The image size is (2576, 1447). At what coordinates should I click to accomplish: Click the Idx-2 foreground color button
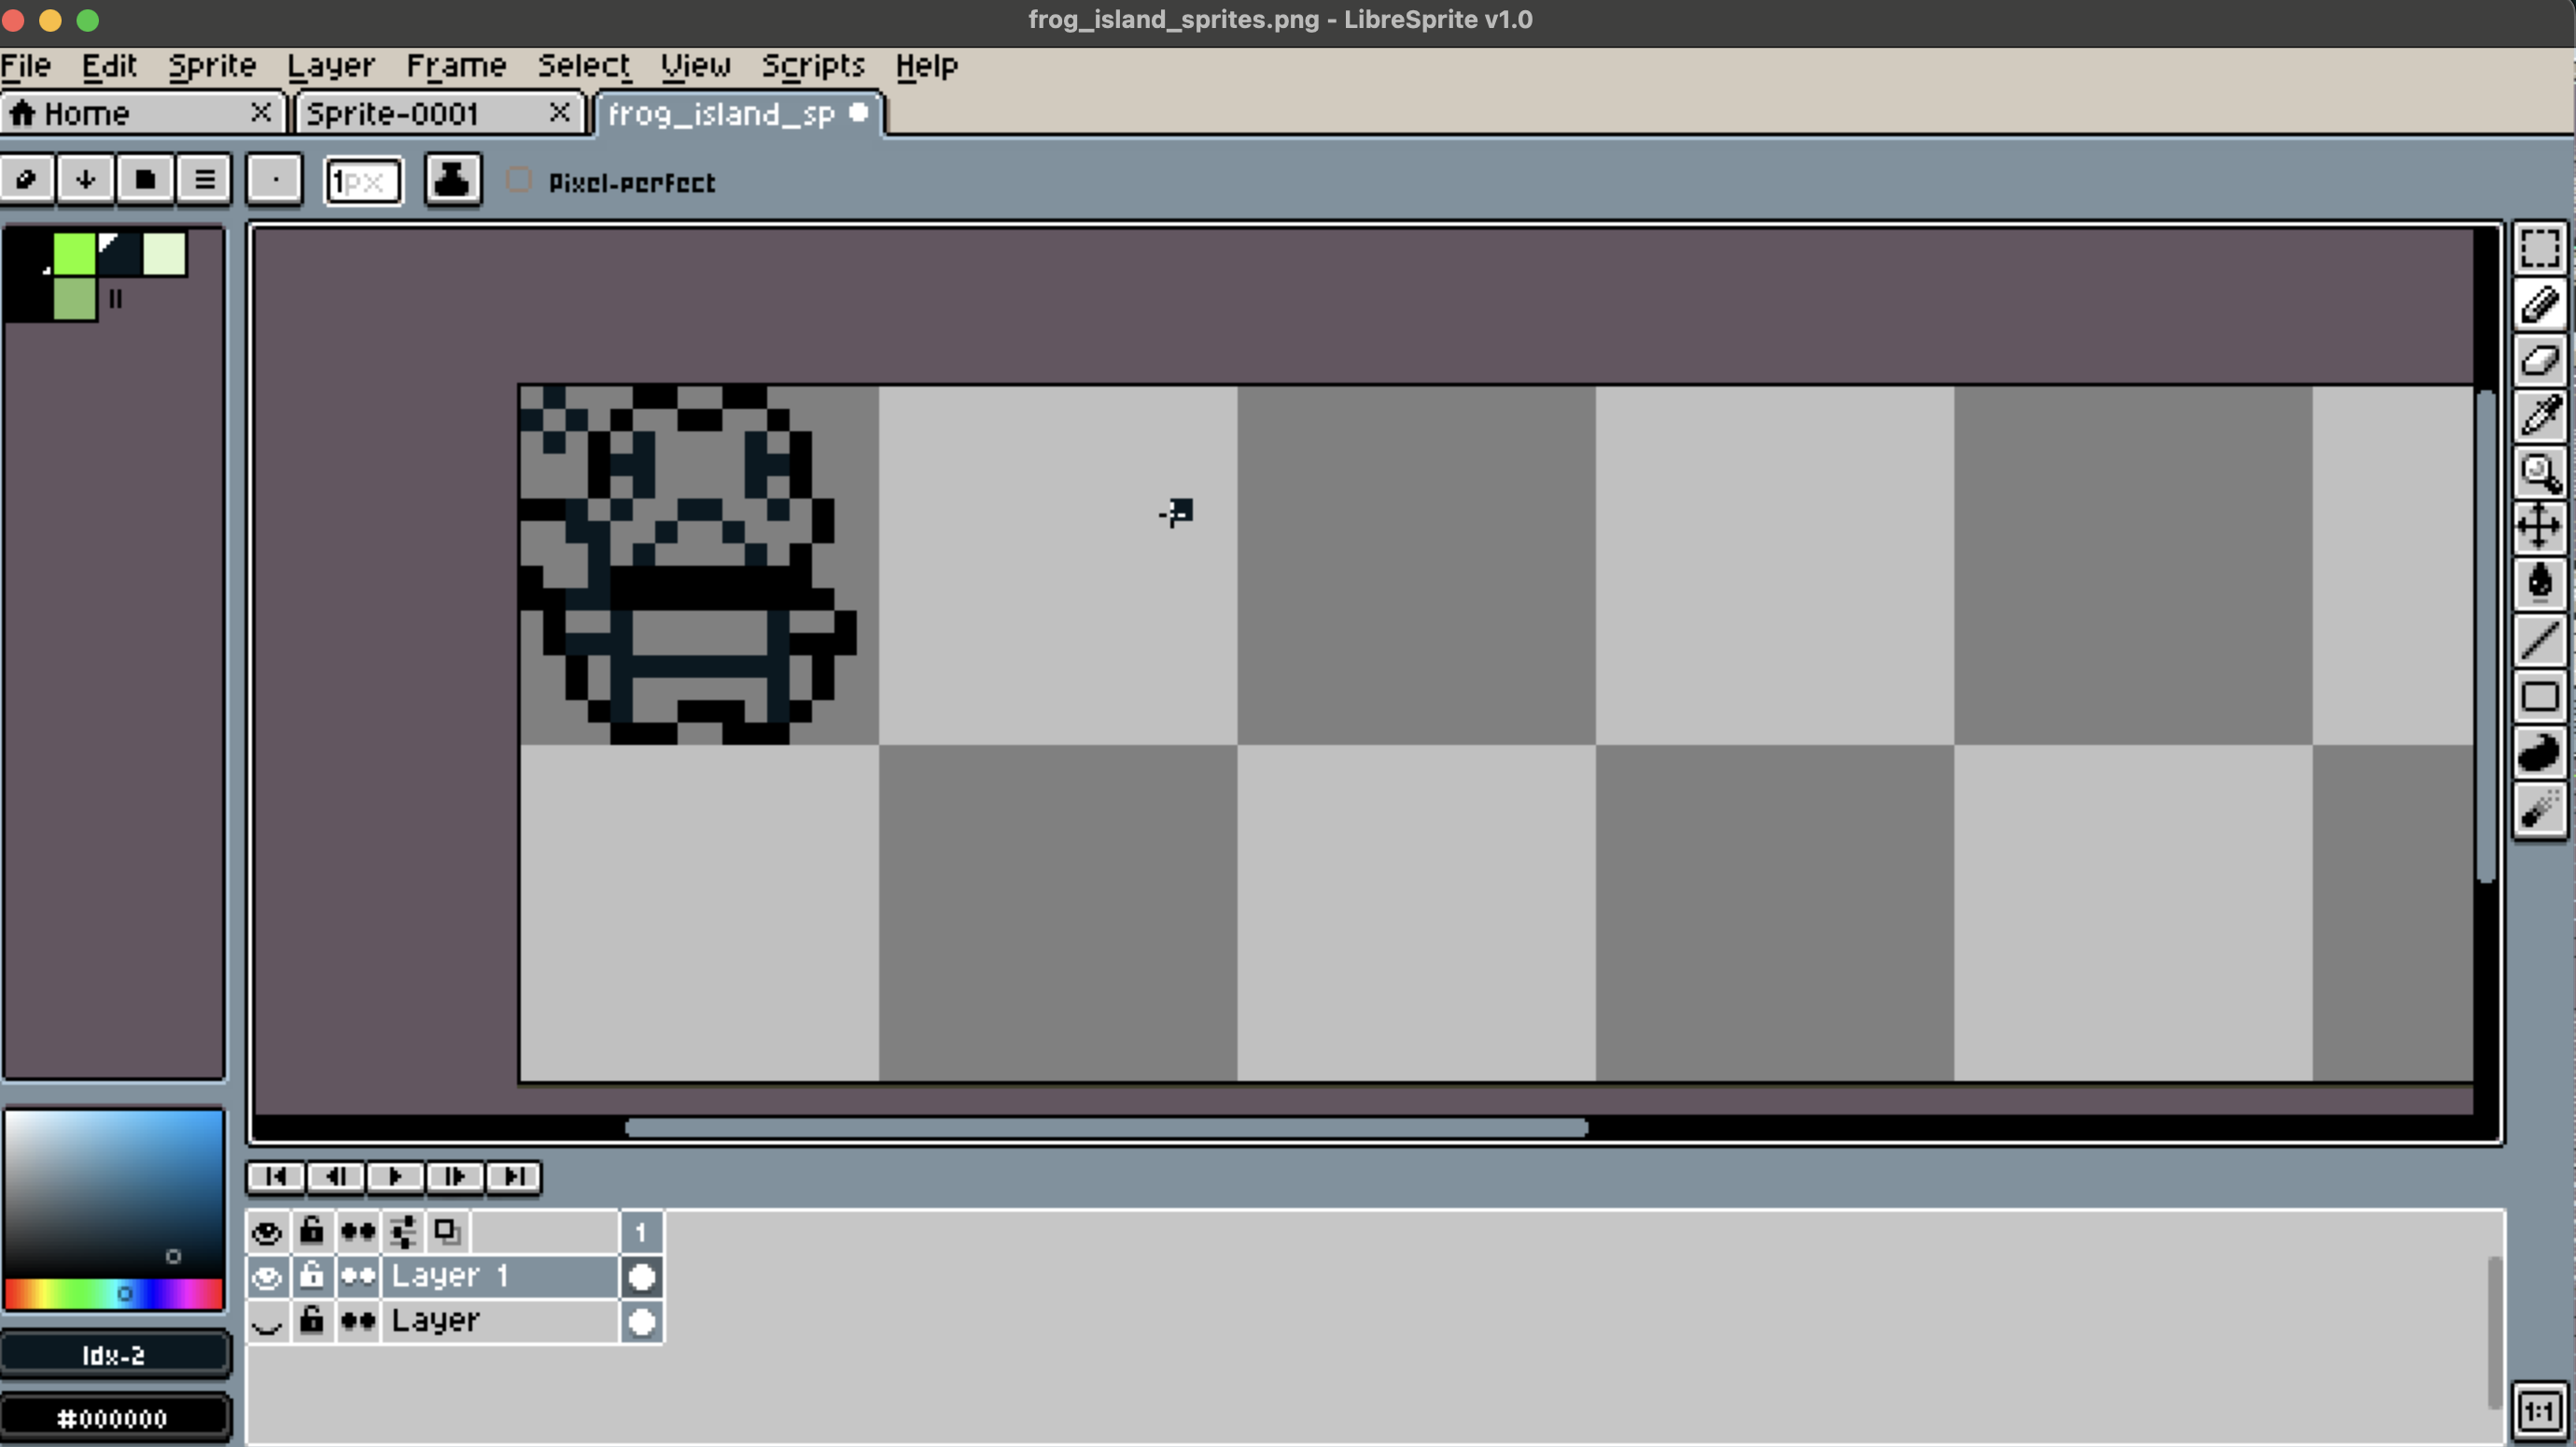coord(114,1355)
